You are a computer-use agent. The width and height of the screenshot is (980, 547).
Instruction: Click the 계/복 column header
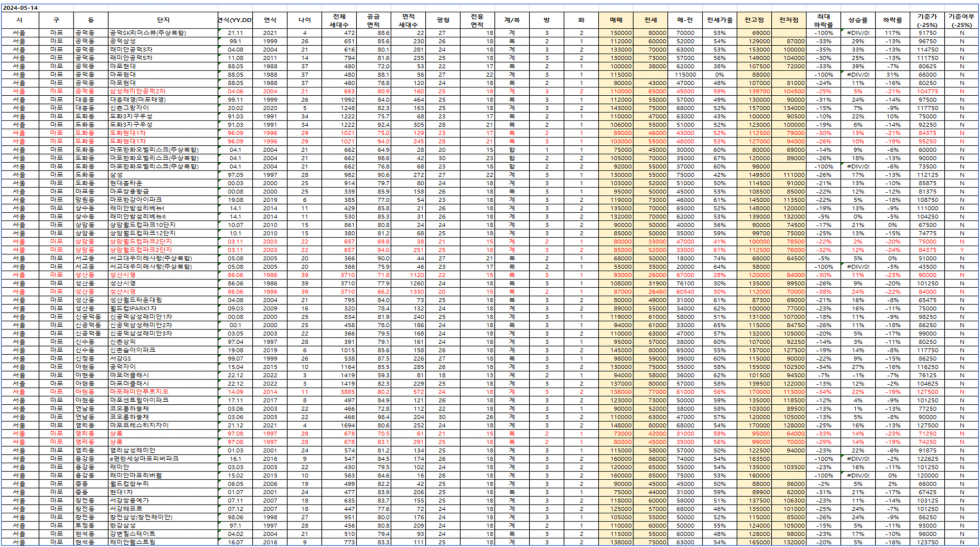[512, 20]
